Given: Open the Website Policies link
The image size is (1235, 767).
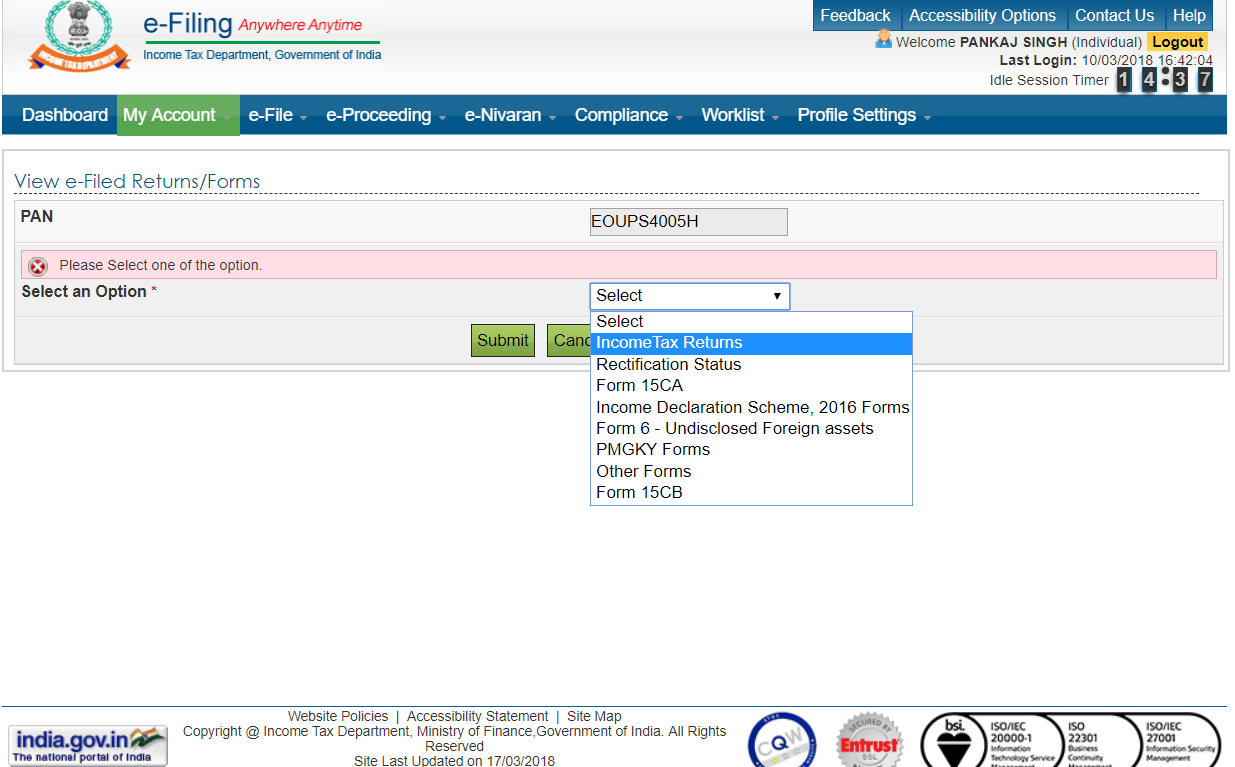Looking at the screenshot, I should (337, 715).
